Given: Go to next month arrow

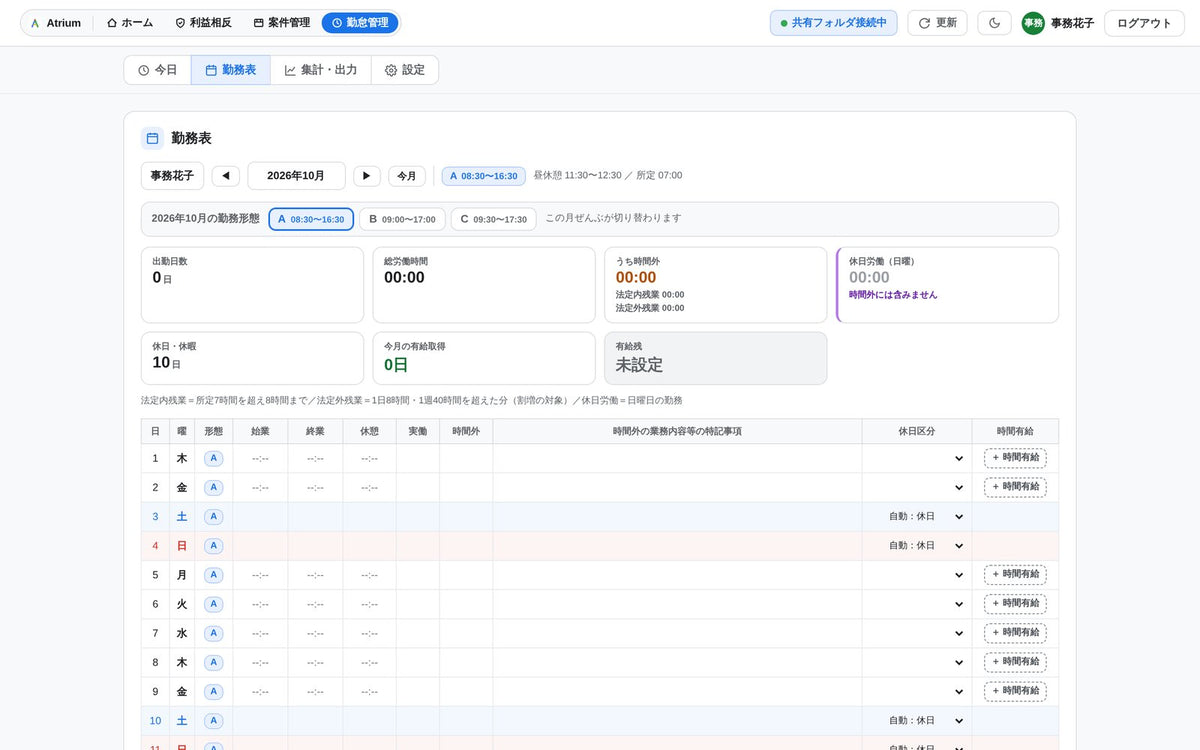Looking at the screenshot, I should point(367,176).
